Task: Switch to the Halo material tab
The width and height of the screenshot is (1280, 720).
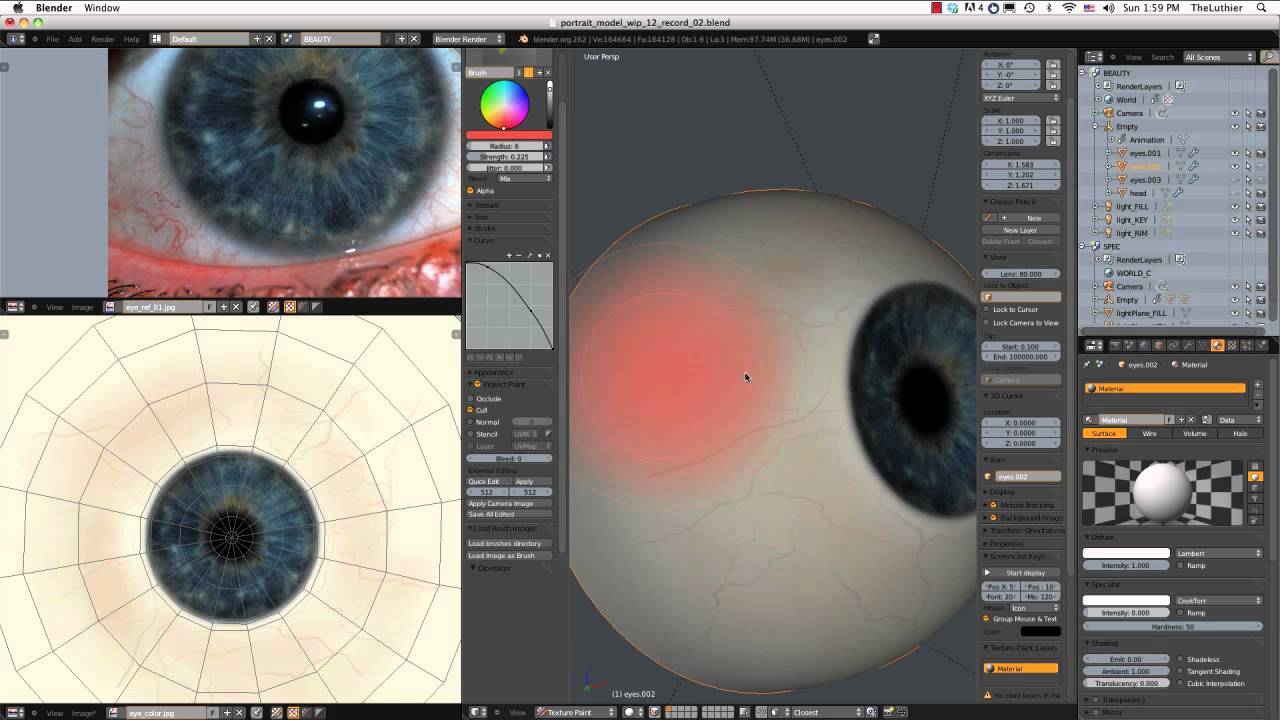Action: click(1240, 433)
